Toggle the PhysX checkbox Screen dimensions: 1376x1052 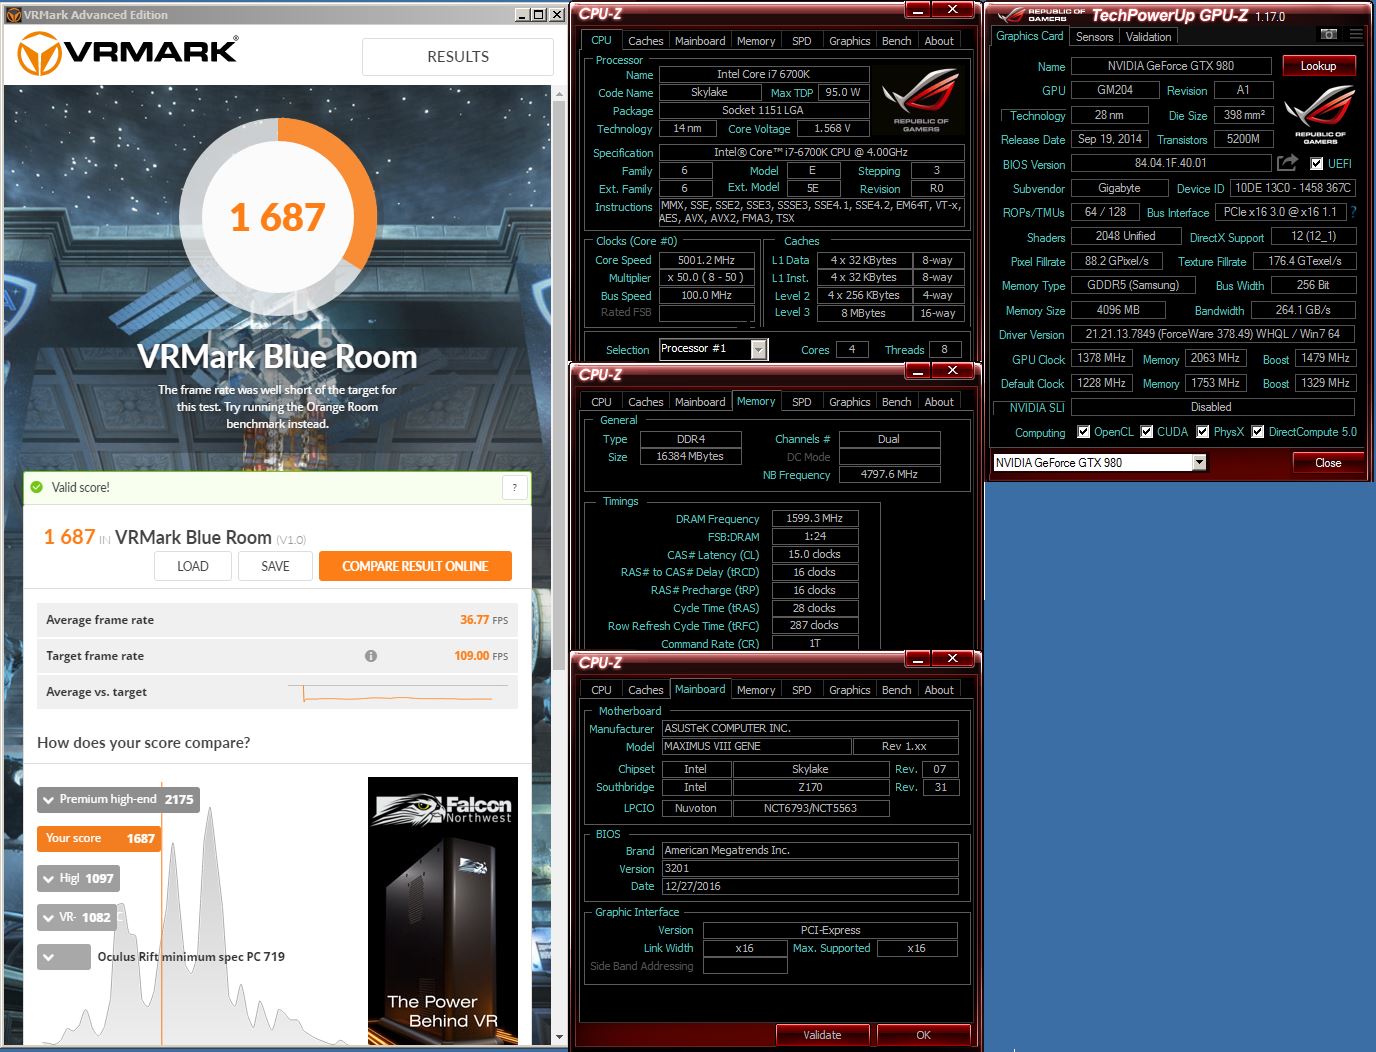coord(1203,432)
